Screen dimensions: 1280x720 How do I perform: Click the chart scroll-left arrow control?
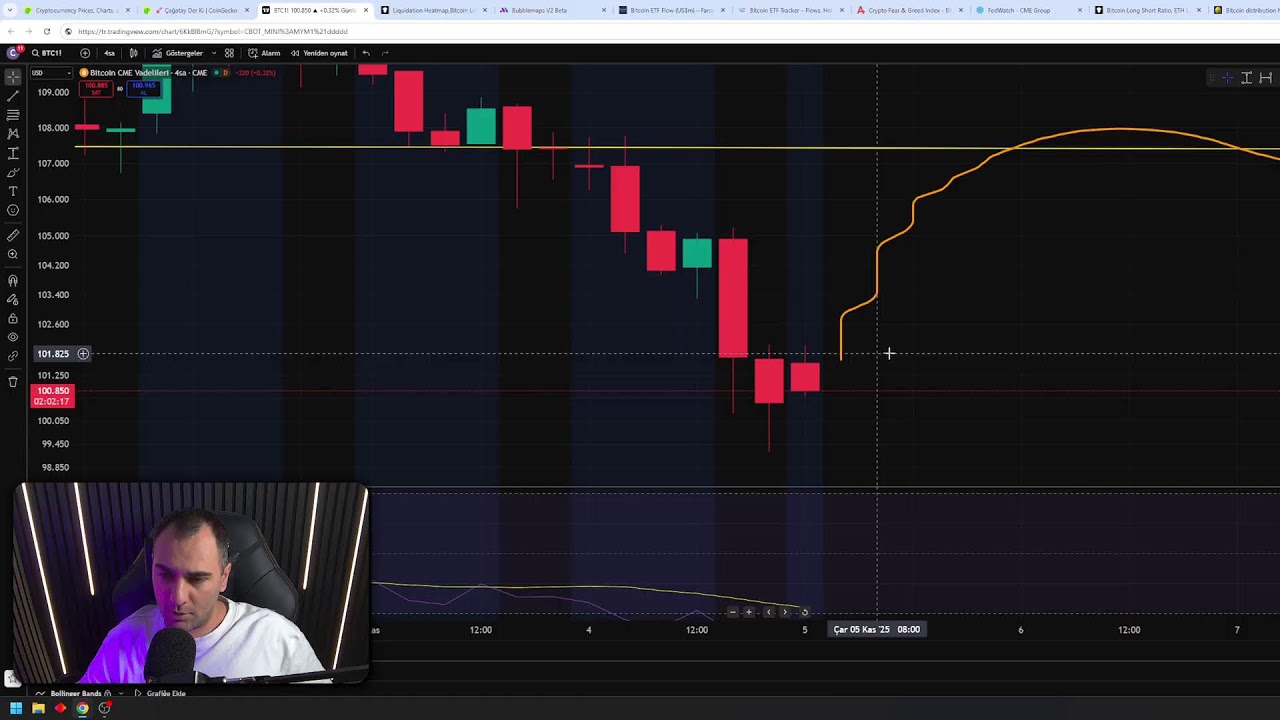(768, 612)
